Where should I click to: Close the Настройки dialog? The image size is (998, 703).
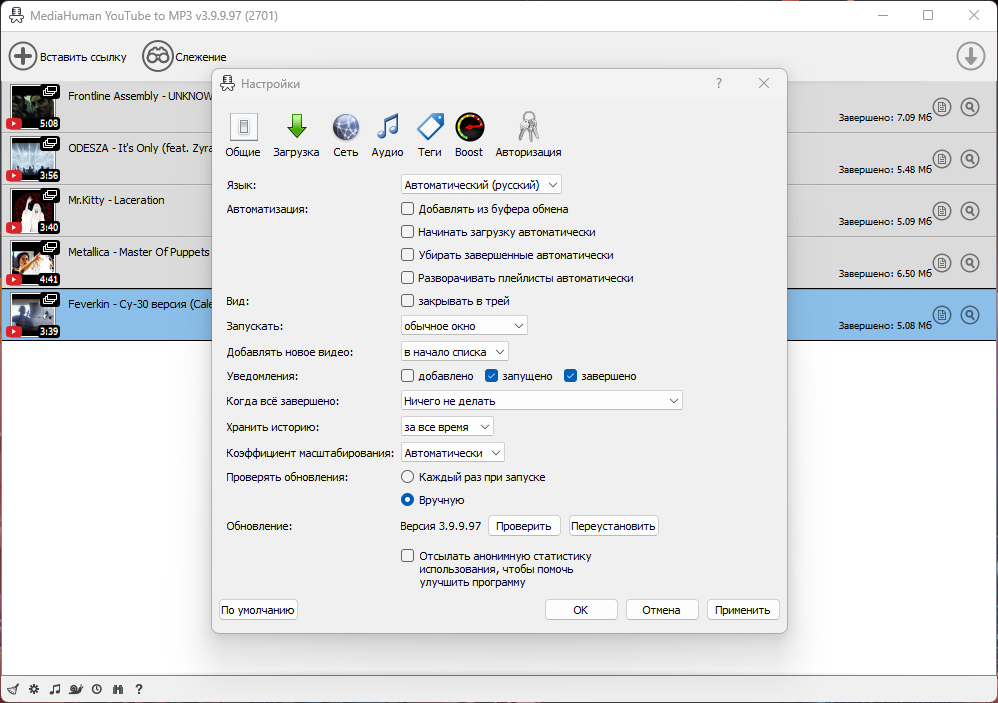point(764,83)
